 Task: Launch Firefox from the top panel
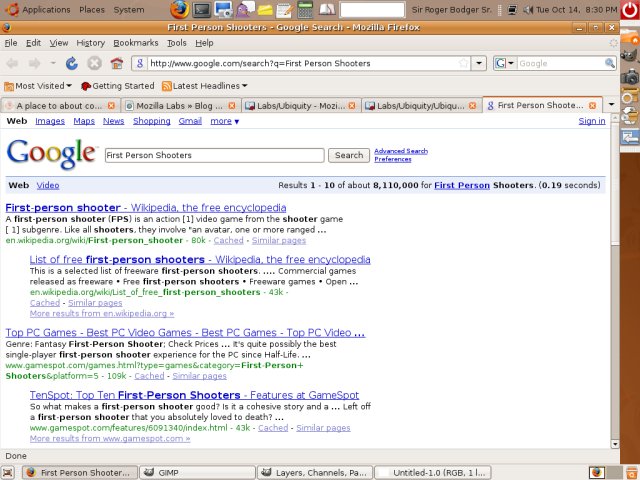[179, 9]
